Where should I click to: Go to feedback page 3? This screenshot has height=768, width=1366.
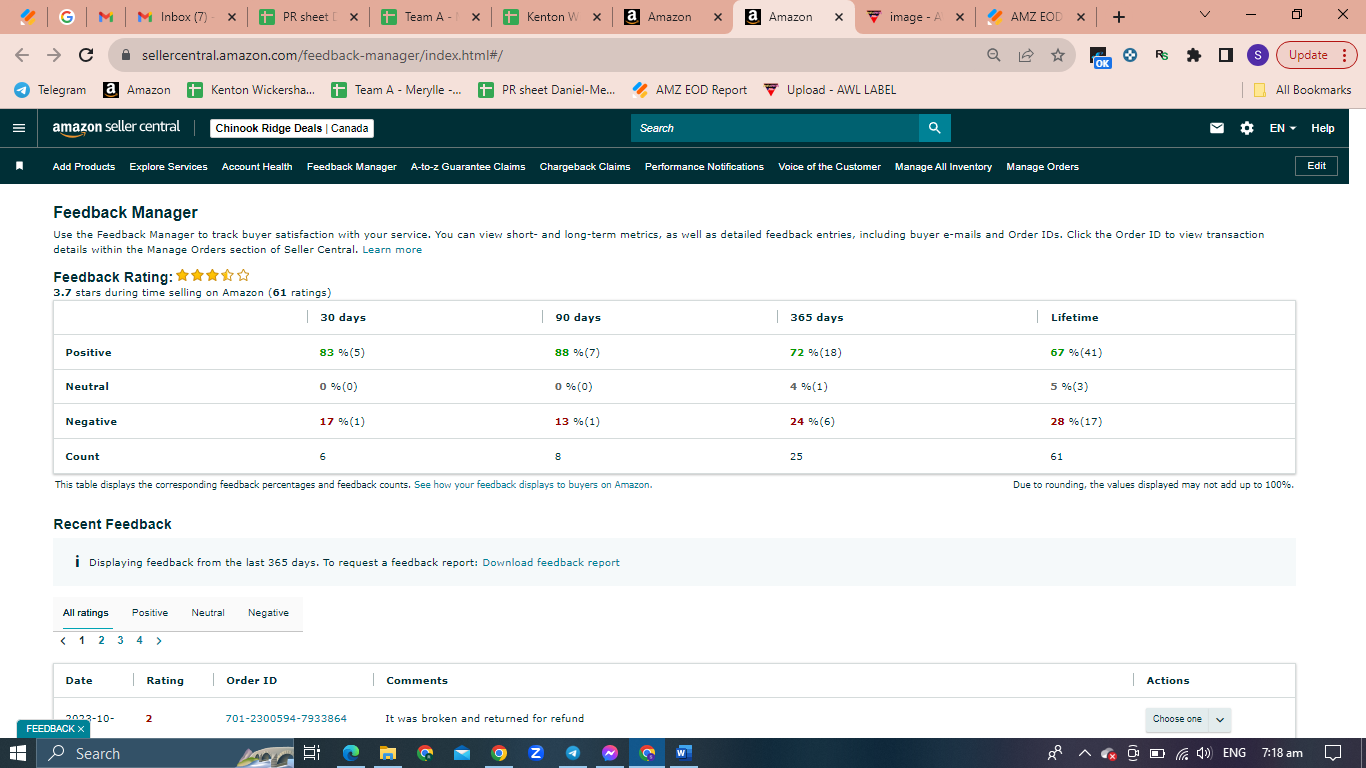(x=120, y=641)
